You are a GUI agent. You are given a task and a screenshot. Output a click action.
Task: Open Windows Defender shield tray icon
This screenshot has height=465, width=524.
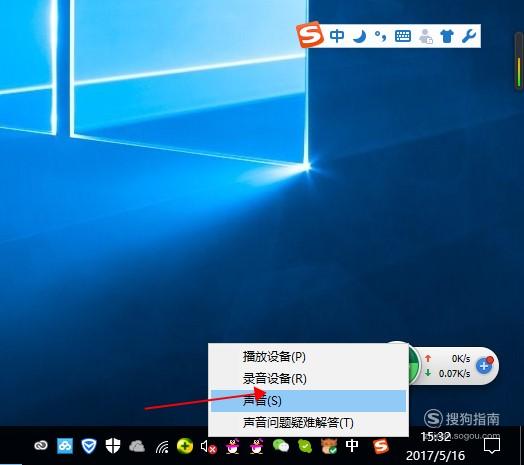[x=113, y=446]
